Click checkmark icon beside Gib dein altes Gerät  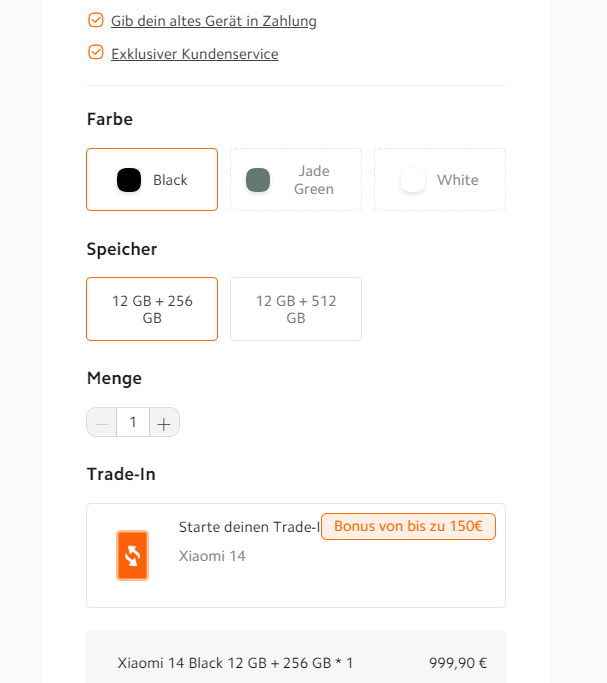pos(96,20)
